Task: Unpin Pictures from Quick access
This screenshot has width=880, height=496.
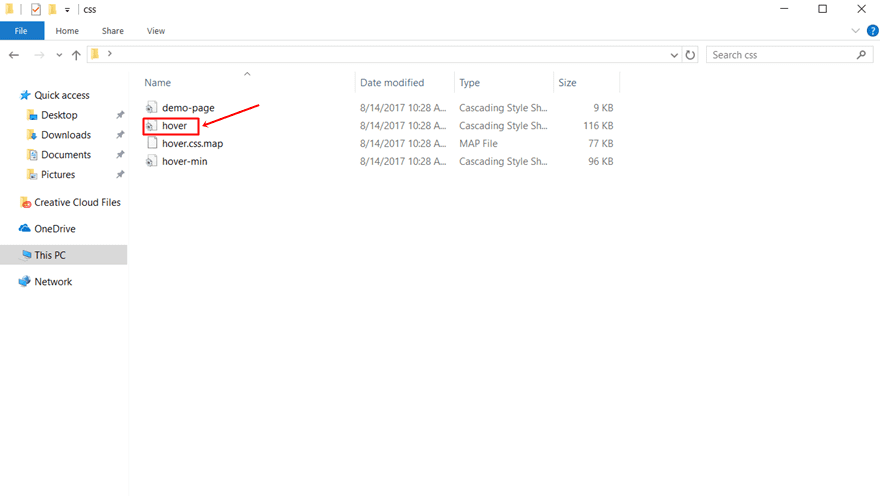Action: coord(120,174)
